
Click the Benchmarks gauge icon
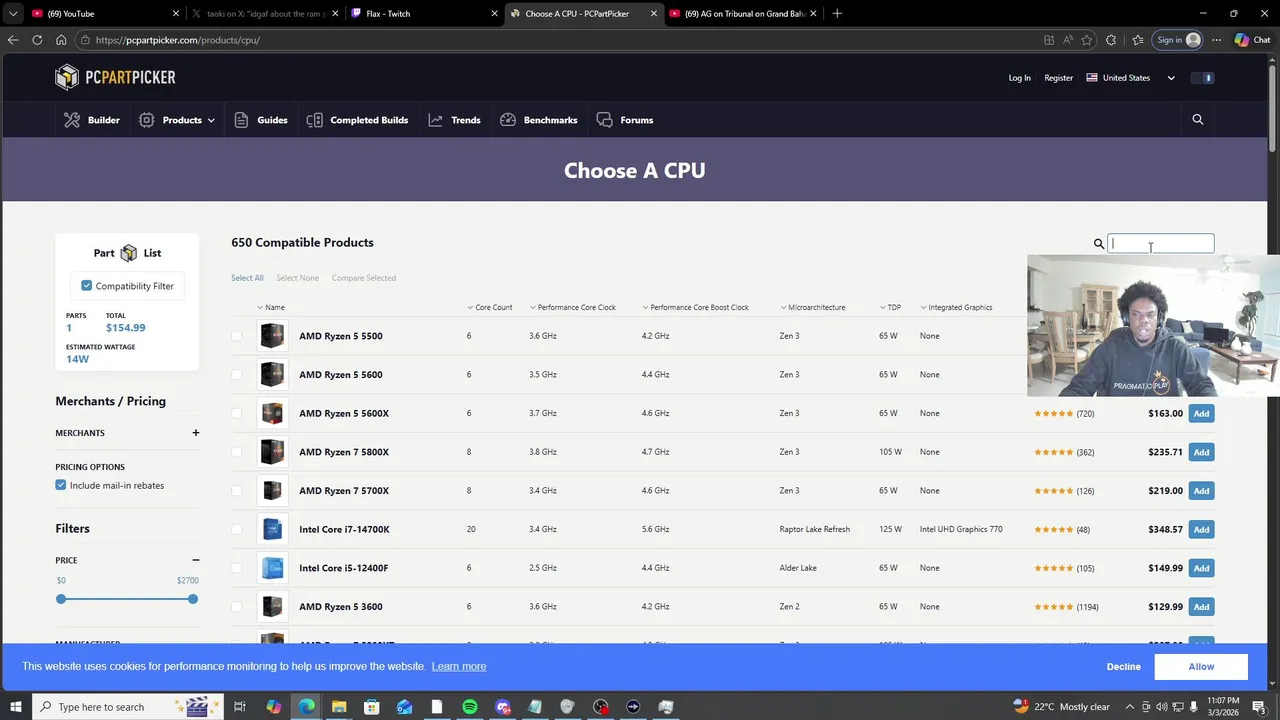pos(508,120)
